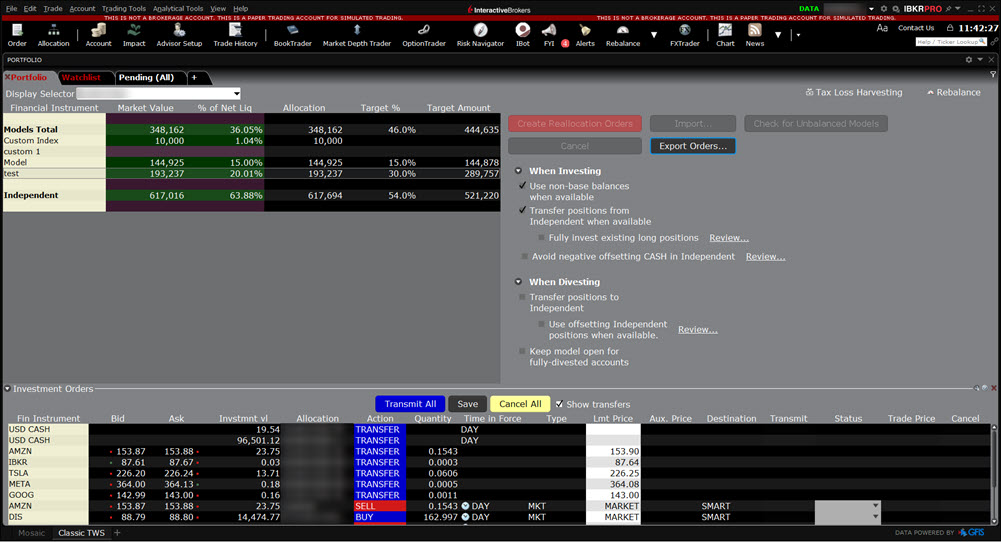Enable Use offsetting Independent positions when available

coord(541,324)
